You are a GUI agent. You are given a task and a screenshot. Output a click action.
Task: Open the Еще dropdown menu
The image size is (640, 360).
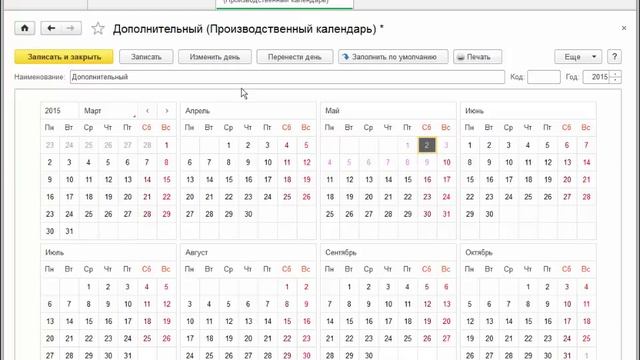pyautogui.click(x=578, y=57)
